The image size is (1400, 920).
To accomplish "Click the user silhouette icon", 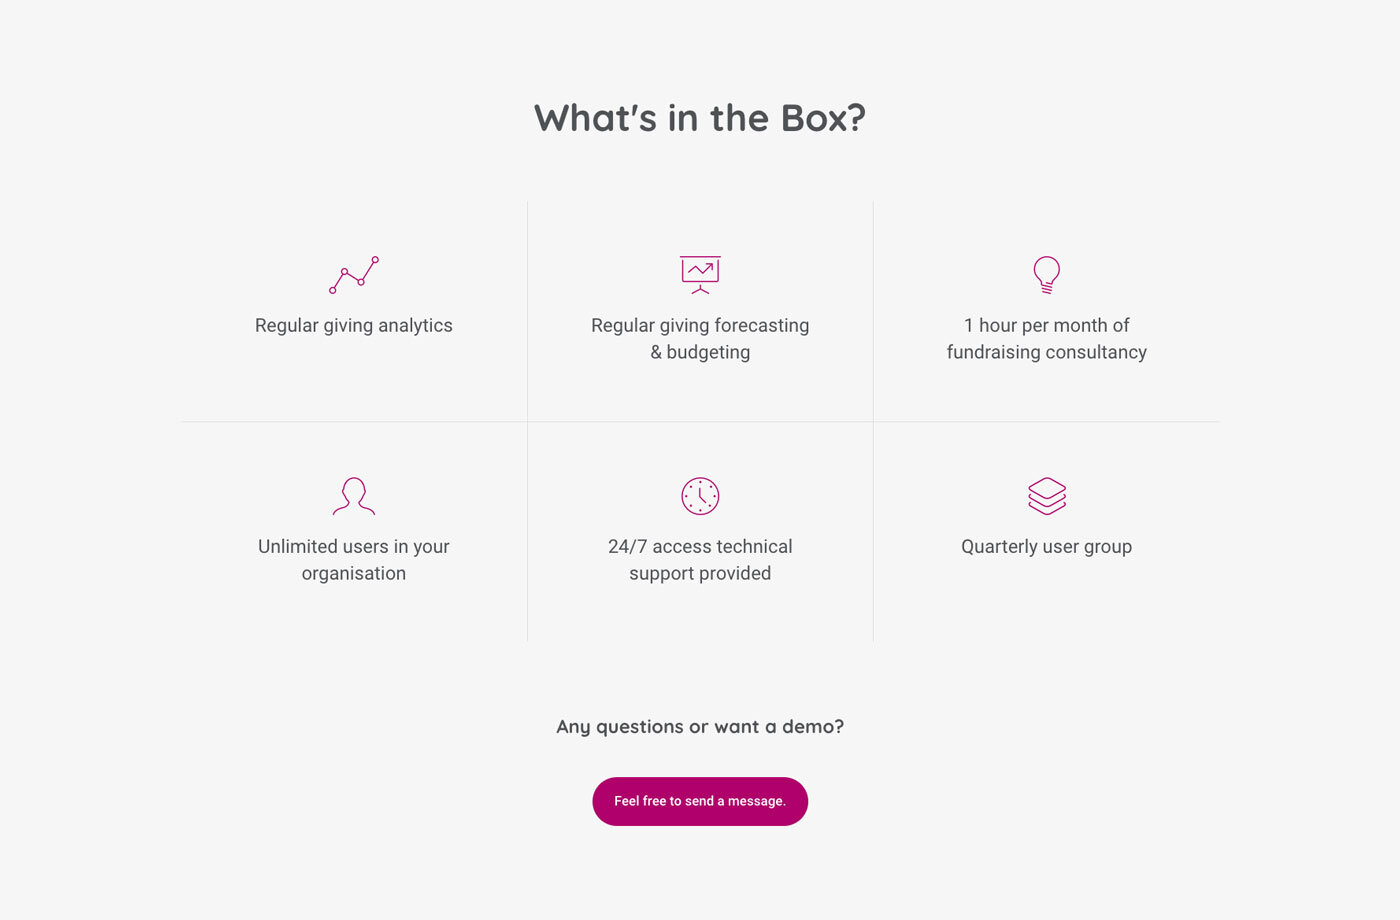I will [354, 496].
